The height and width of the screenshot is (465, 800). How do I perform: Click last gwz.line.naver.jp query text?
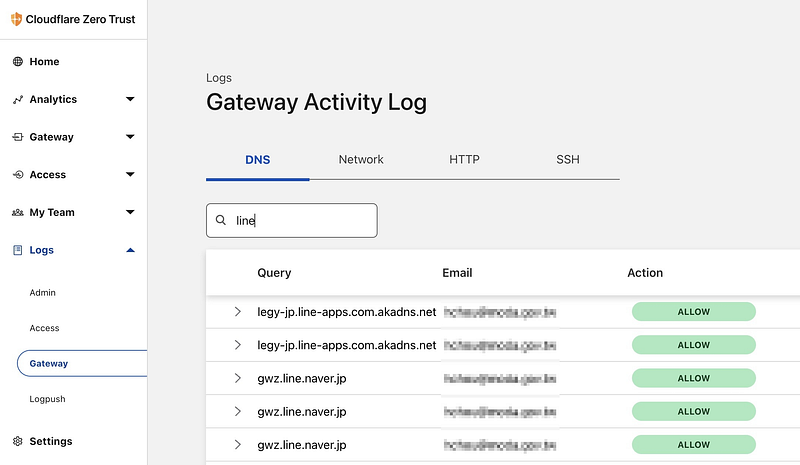[x=302, y=445]
